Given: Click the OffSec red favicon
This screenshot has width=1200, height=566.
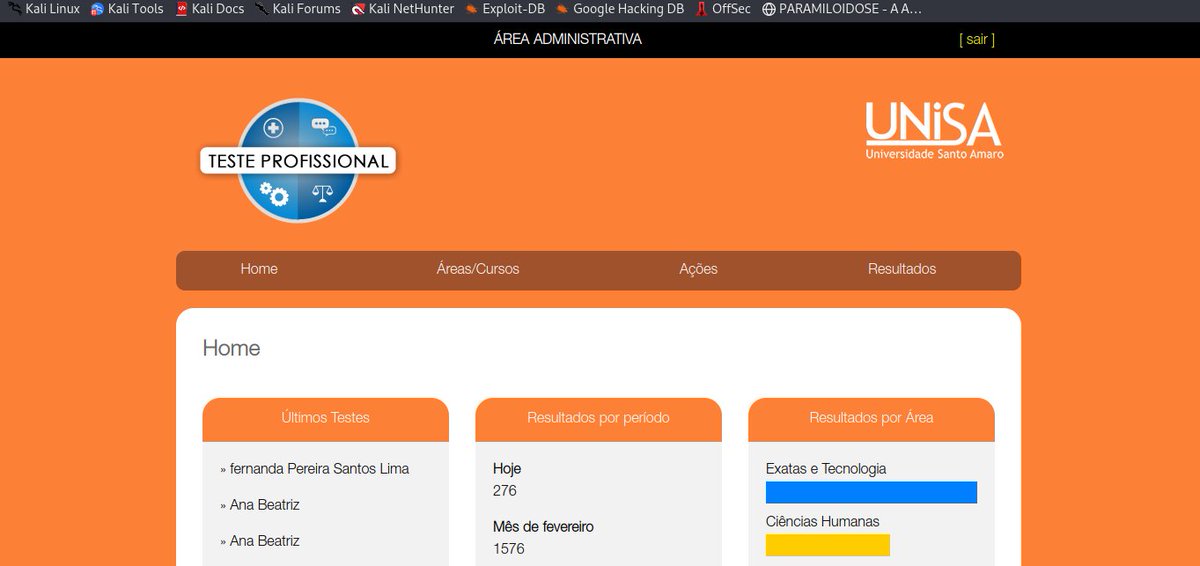Looking at the screenshot, I should [x=702, y=9].
